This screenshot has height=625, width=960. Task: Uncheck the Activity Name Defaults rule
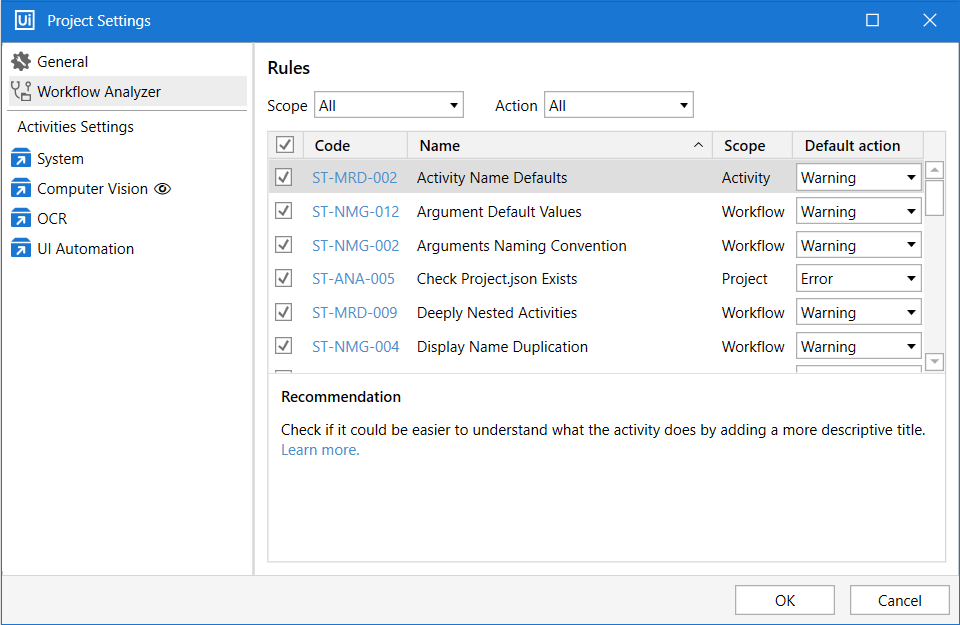(x=284, y=178)
